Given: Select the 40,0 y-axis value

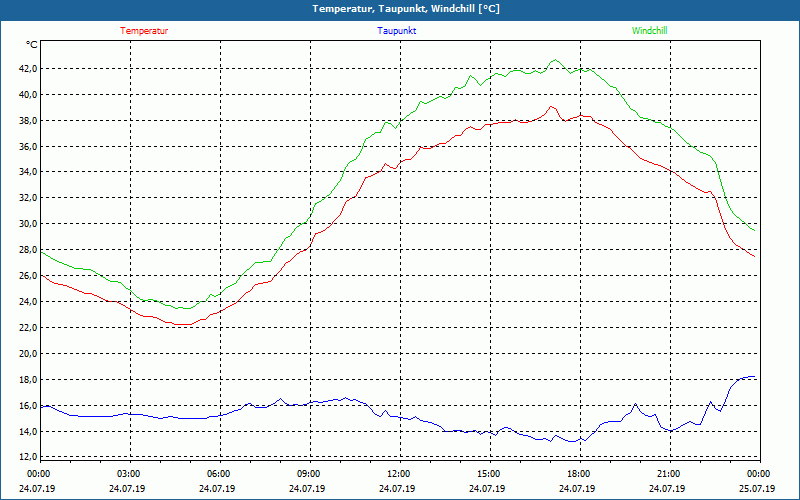Looking at the screenshot, I should [x=27, y=94].
